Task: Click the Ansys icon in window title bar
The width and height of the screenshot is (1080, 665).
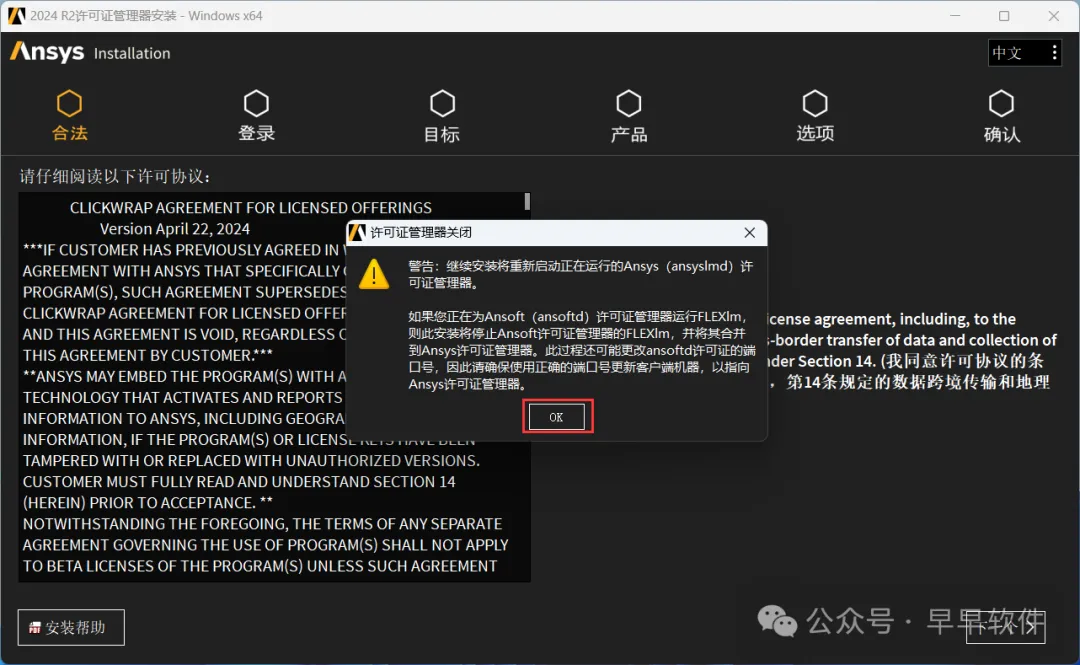Action: click(16, 15)
